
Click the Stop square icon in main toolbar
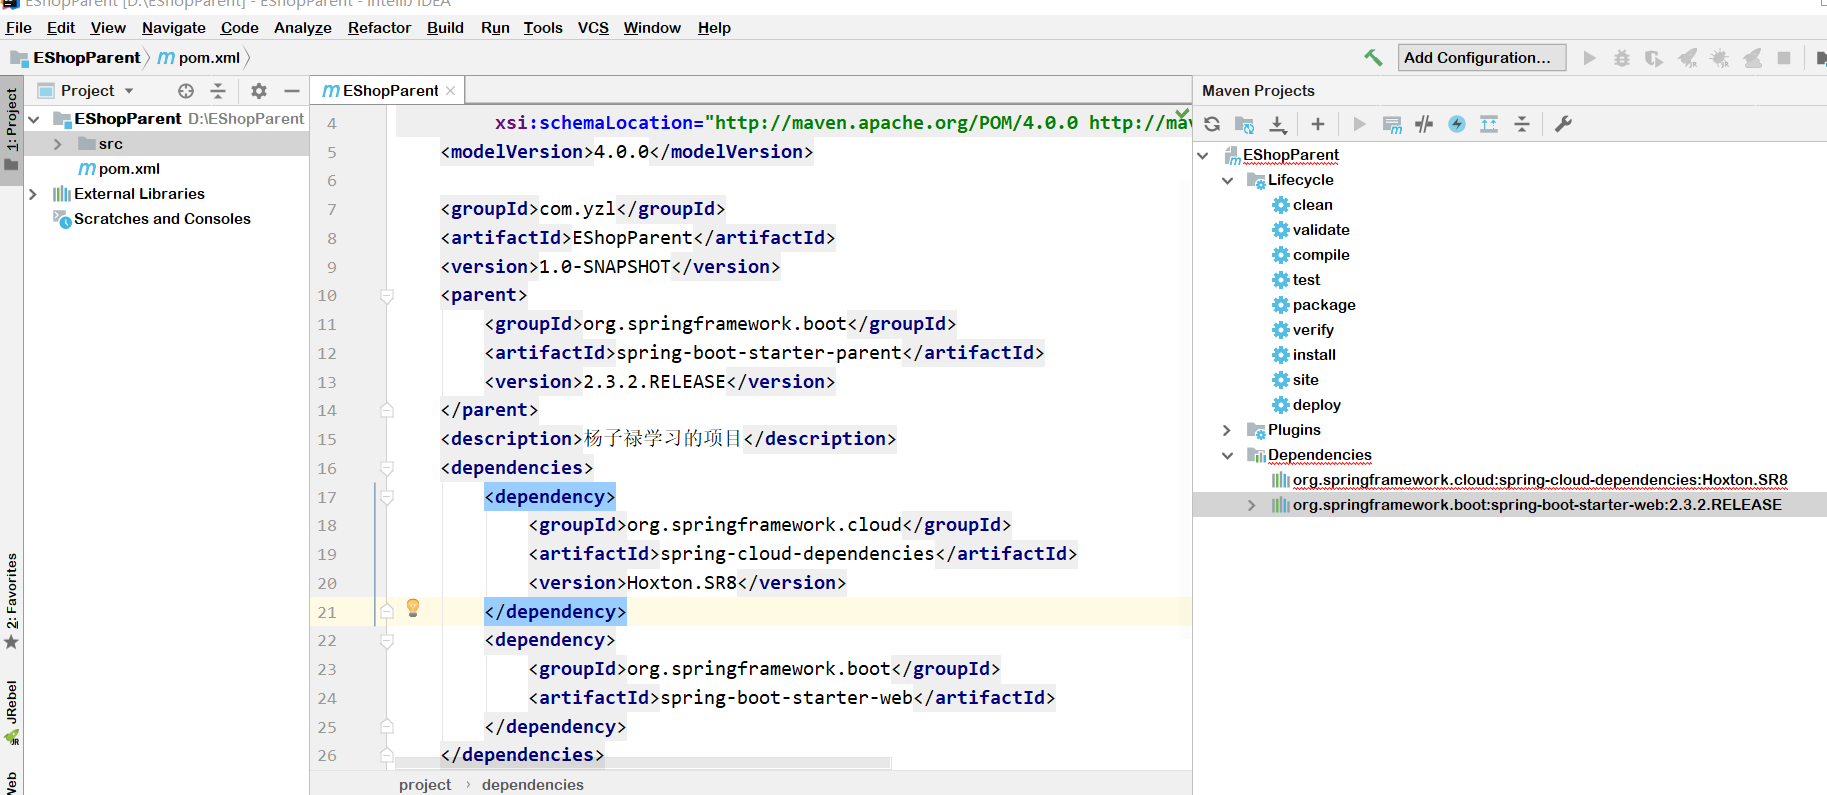(x=1784, y=58)
